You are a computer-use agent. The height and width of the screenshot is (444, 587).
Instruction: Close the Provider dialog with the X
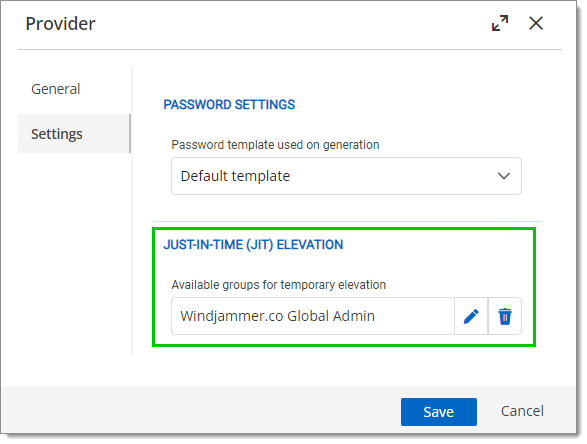click(536, 23)
